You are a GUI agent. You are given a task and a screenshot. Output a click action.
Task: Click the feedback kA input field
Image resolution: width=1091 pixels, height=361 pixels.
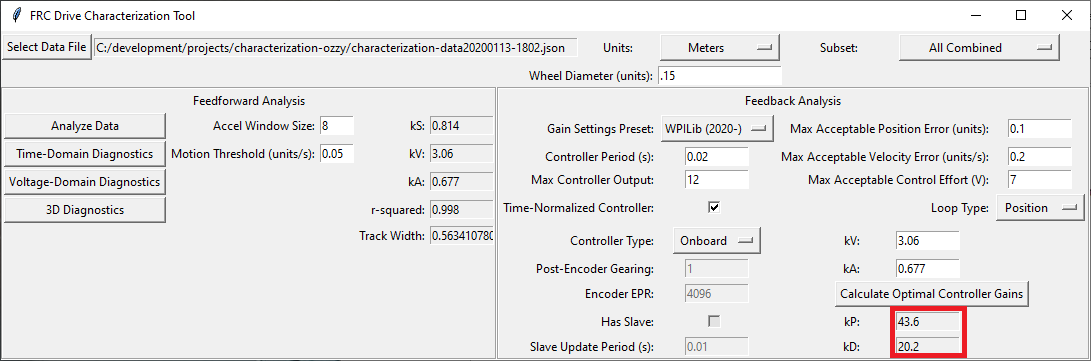pos(927,268)
